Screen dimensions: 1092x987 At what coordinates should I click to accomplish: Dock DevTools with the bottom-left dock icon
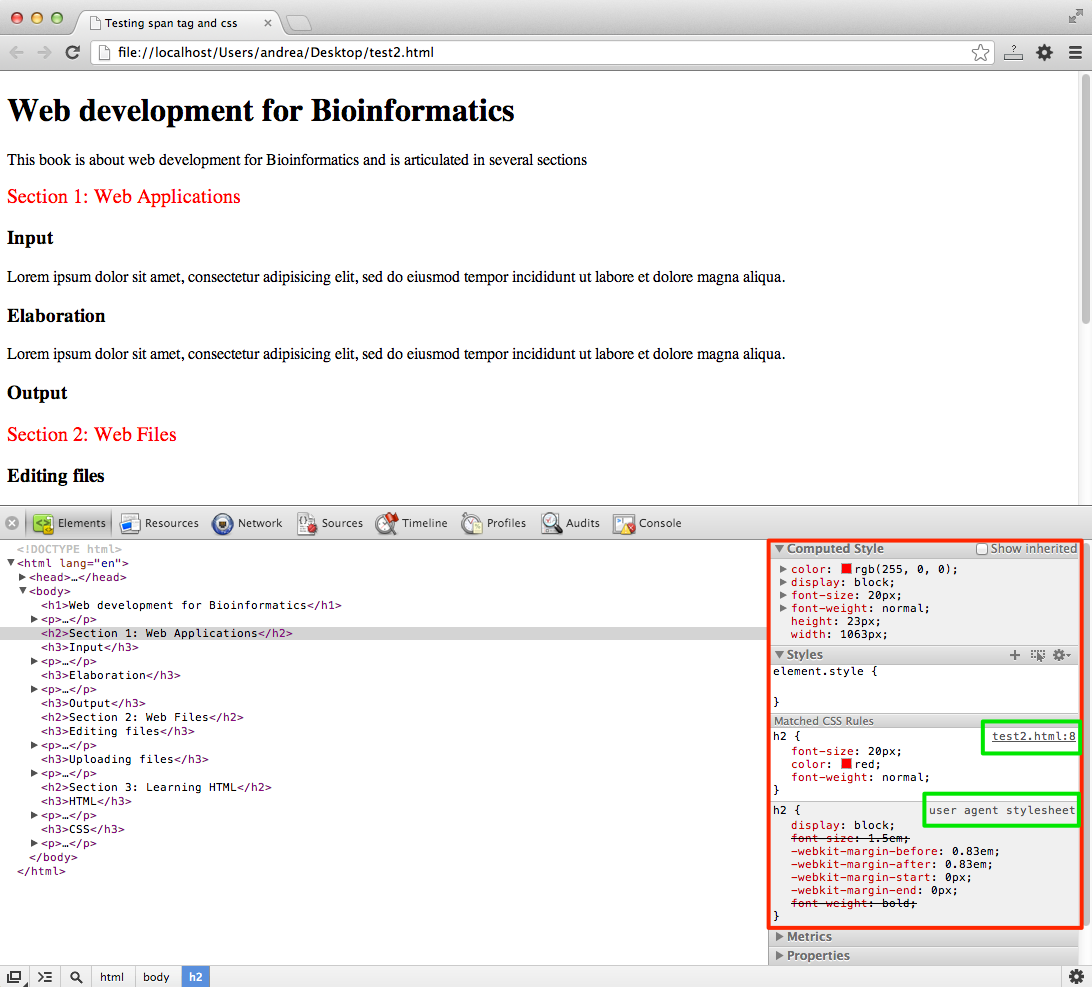[15, 977]
